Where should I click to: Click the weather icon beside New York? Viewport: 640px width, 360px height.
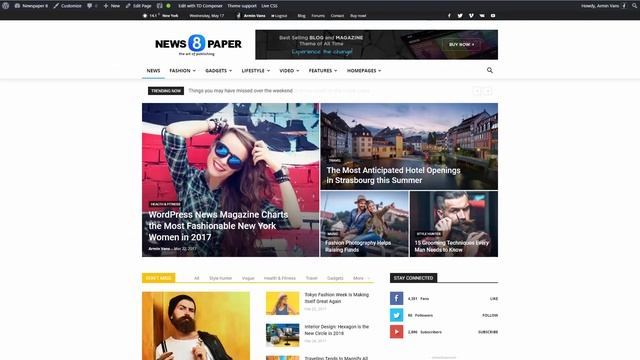click(x=144, y=16)
